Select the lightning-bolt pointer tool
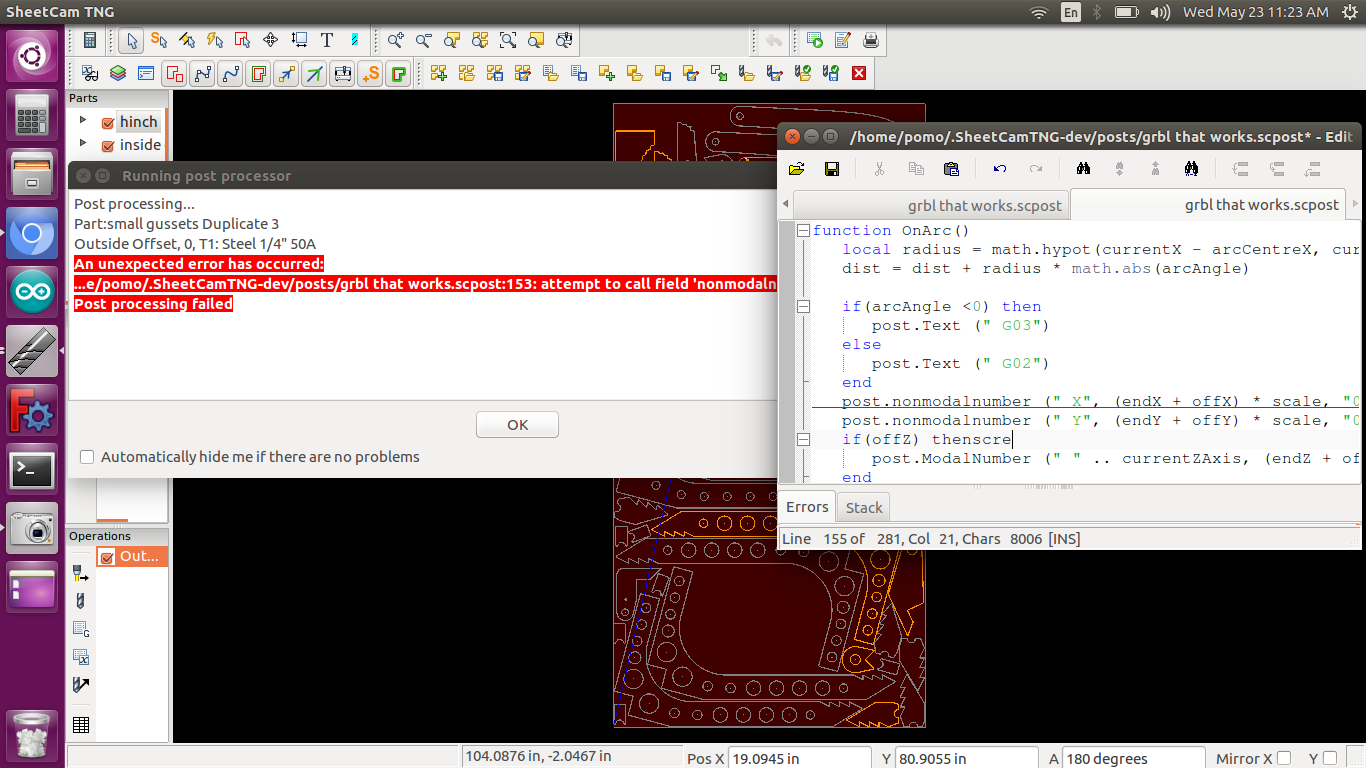The height and width of the screenshot is (768, 1366). (x=214, y=40)
